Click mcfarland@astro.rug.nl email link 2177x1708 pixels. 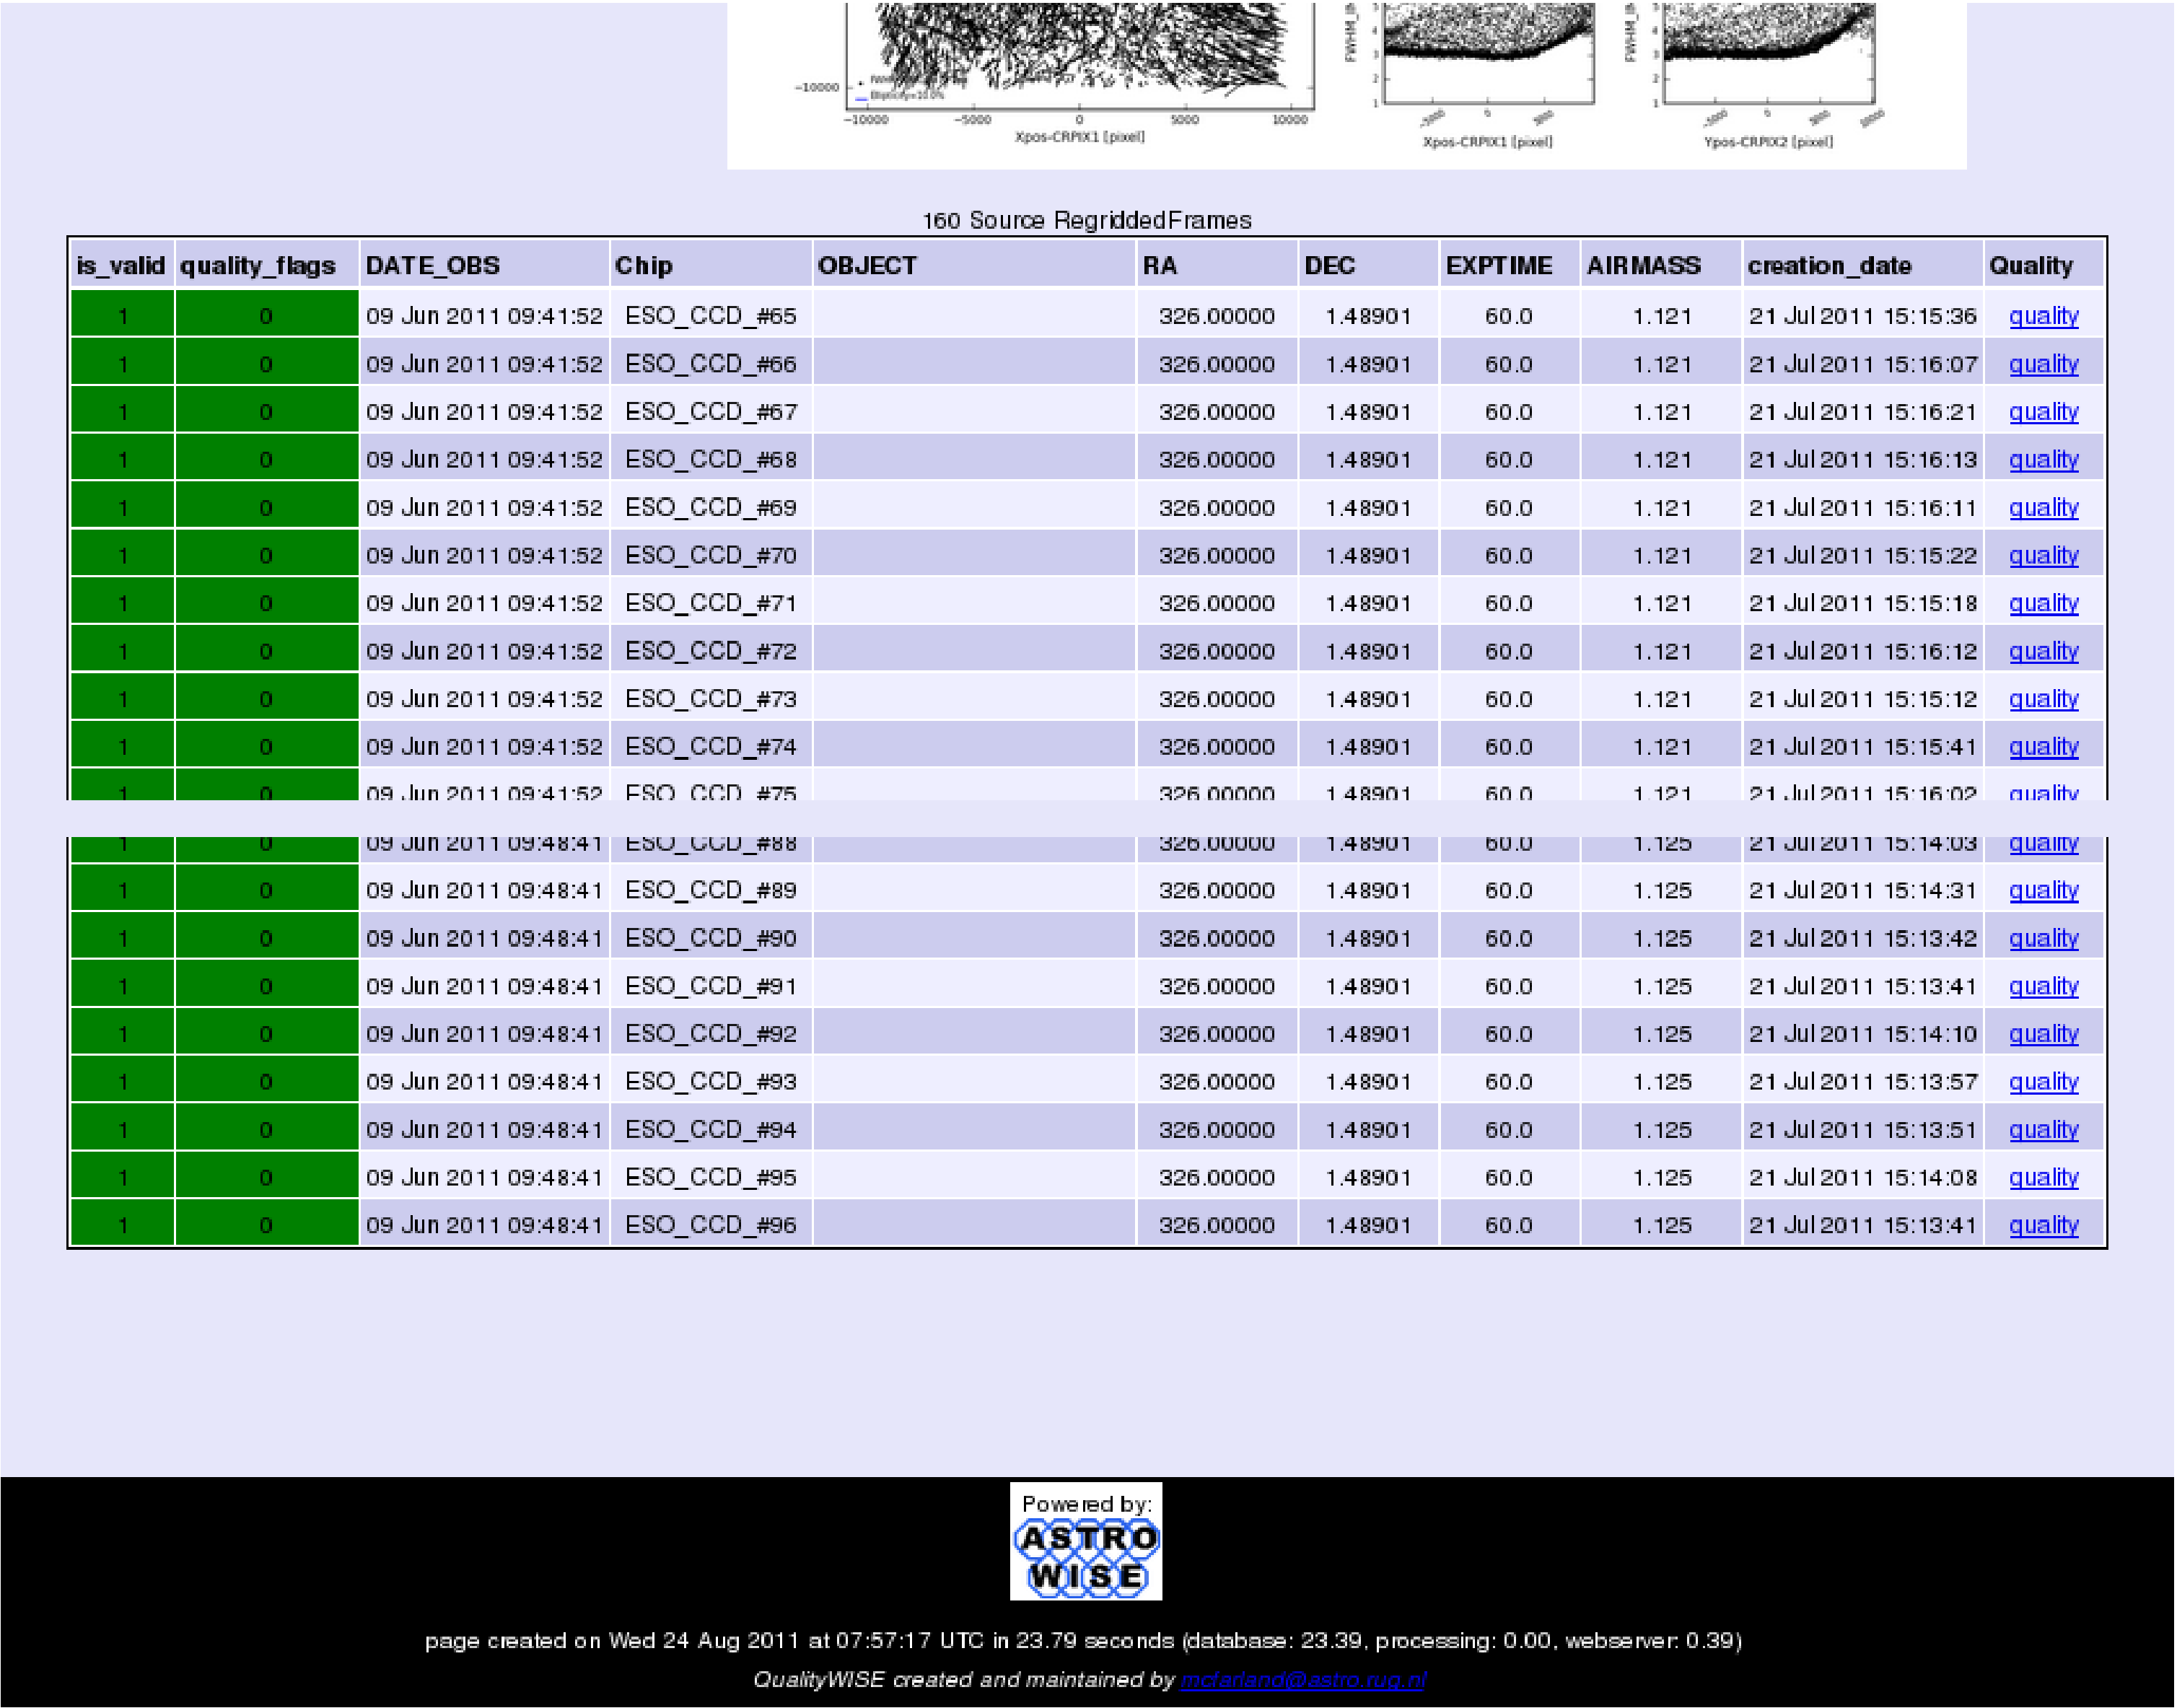(1302, 1680)
